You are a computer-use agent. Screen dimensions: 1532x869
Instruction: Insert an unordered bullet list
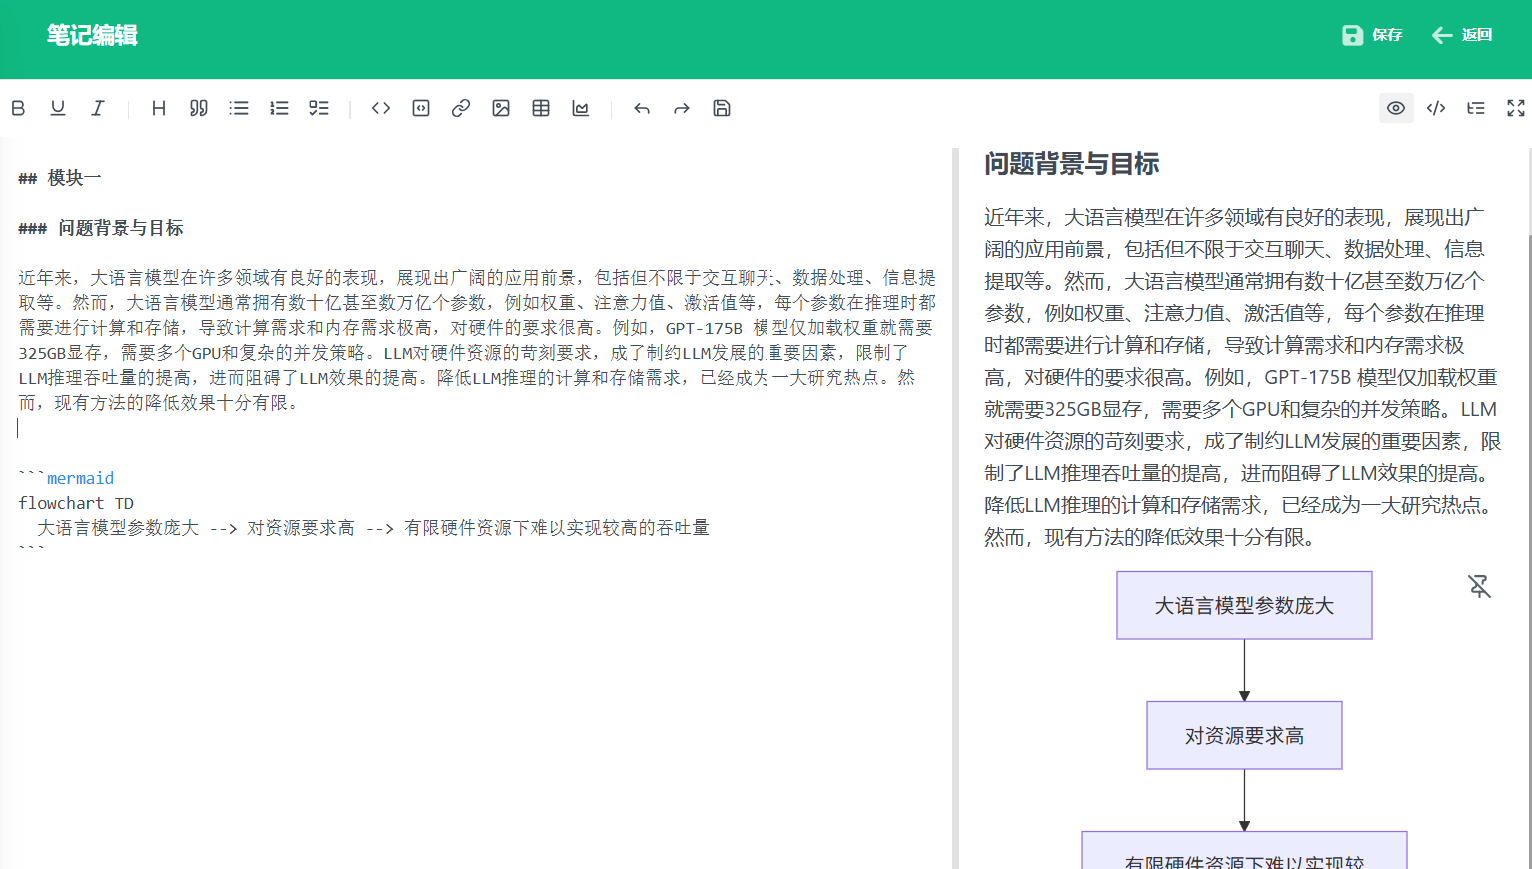point(239,108)
